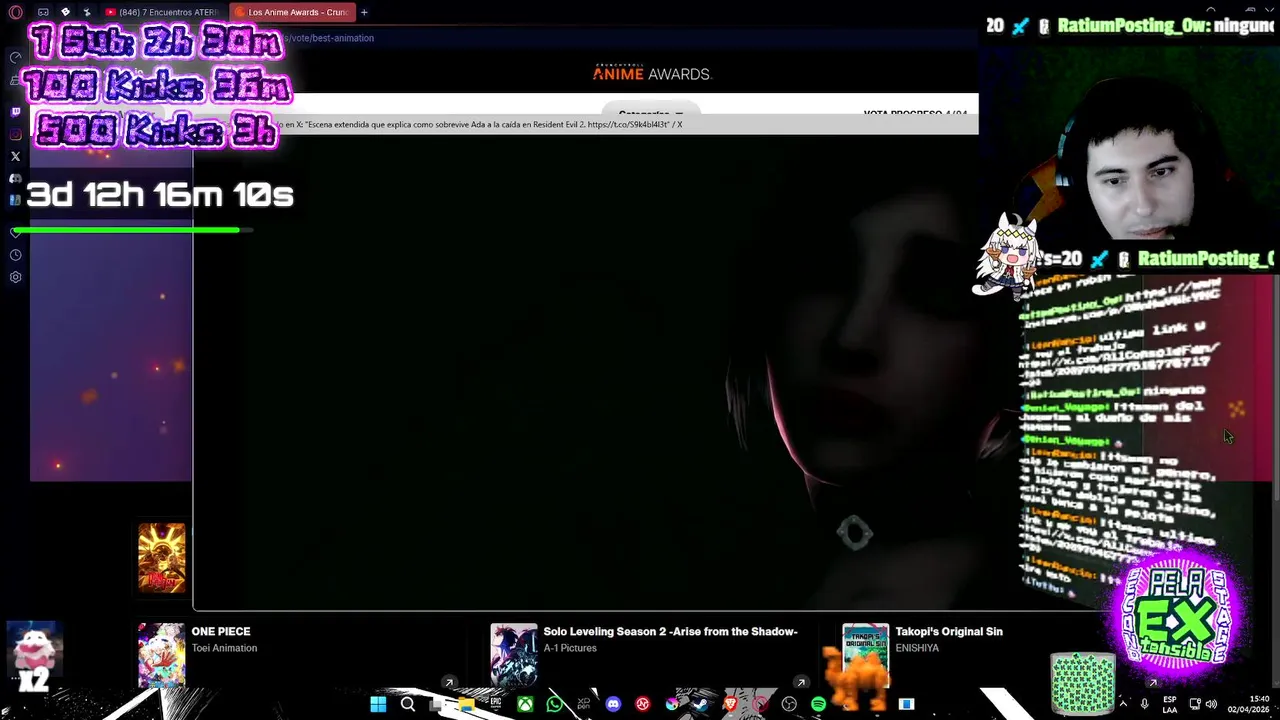
Task: Open Opera settings gear in sidebar
Action: [x=15, y=277]
